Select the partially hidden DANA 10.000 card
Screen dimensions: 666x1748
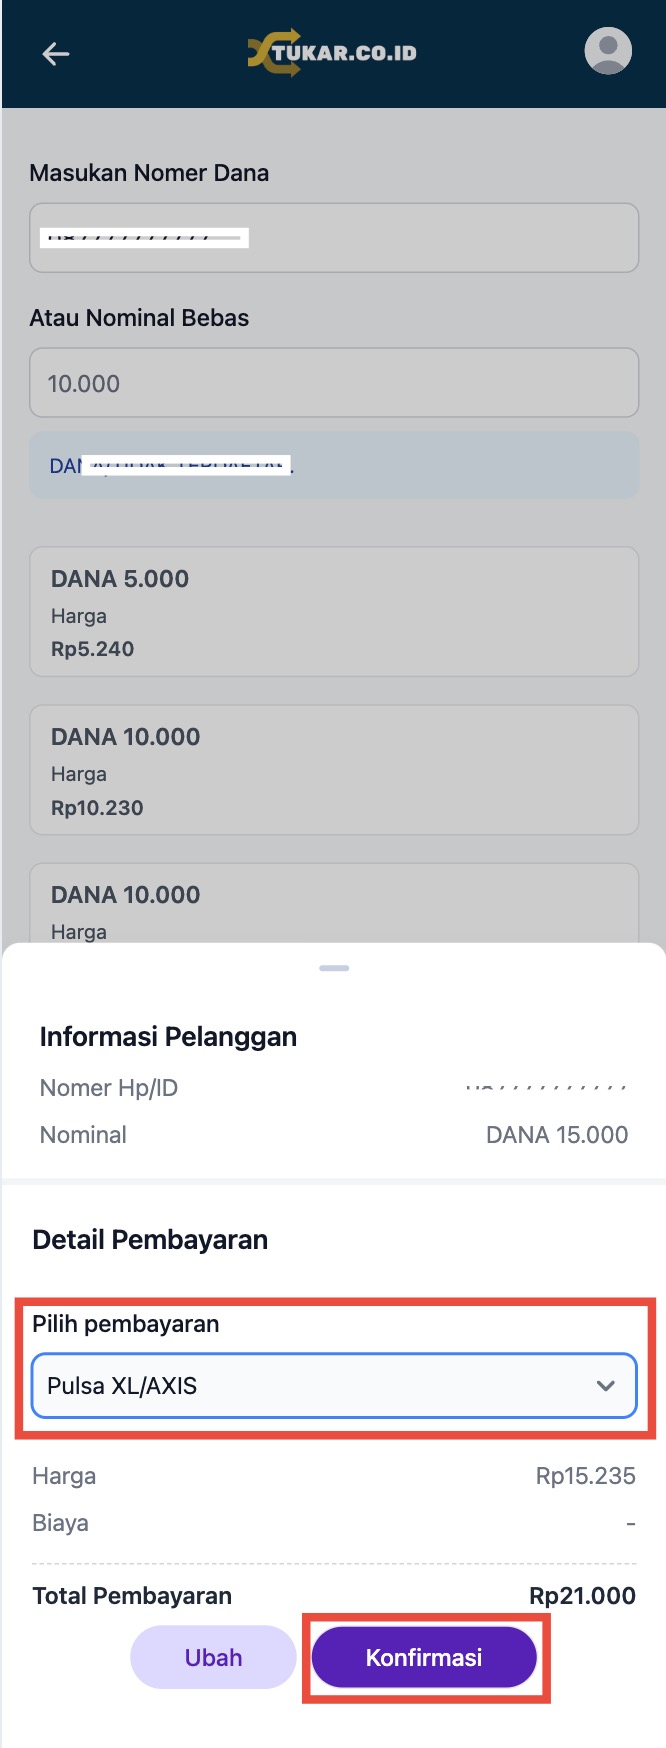[x=334, y=905]
